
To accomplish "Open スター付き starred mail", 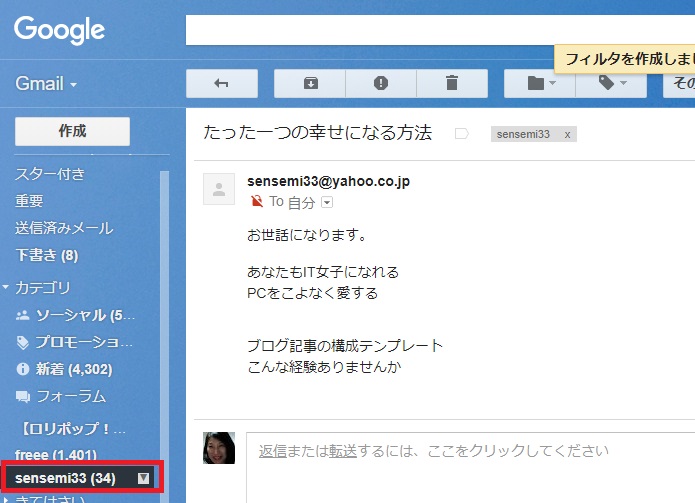I will click(x=50, y=174).
